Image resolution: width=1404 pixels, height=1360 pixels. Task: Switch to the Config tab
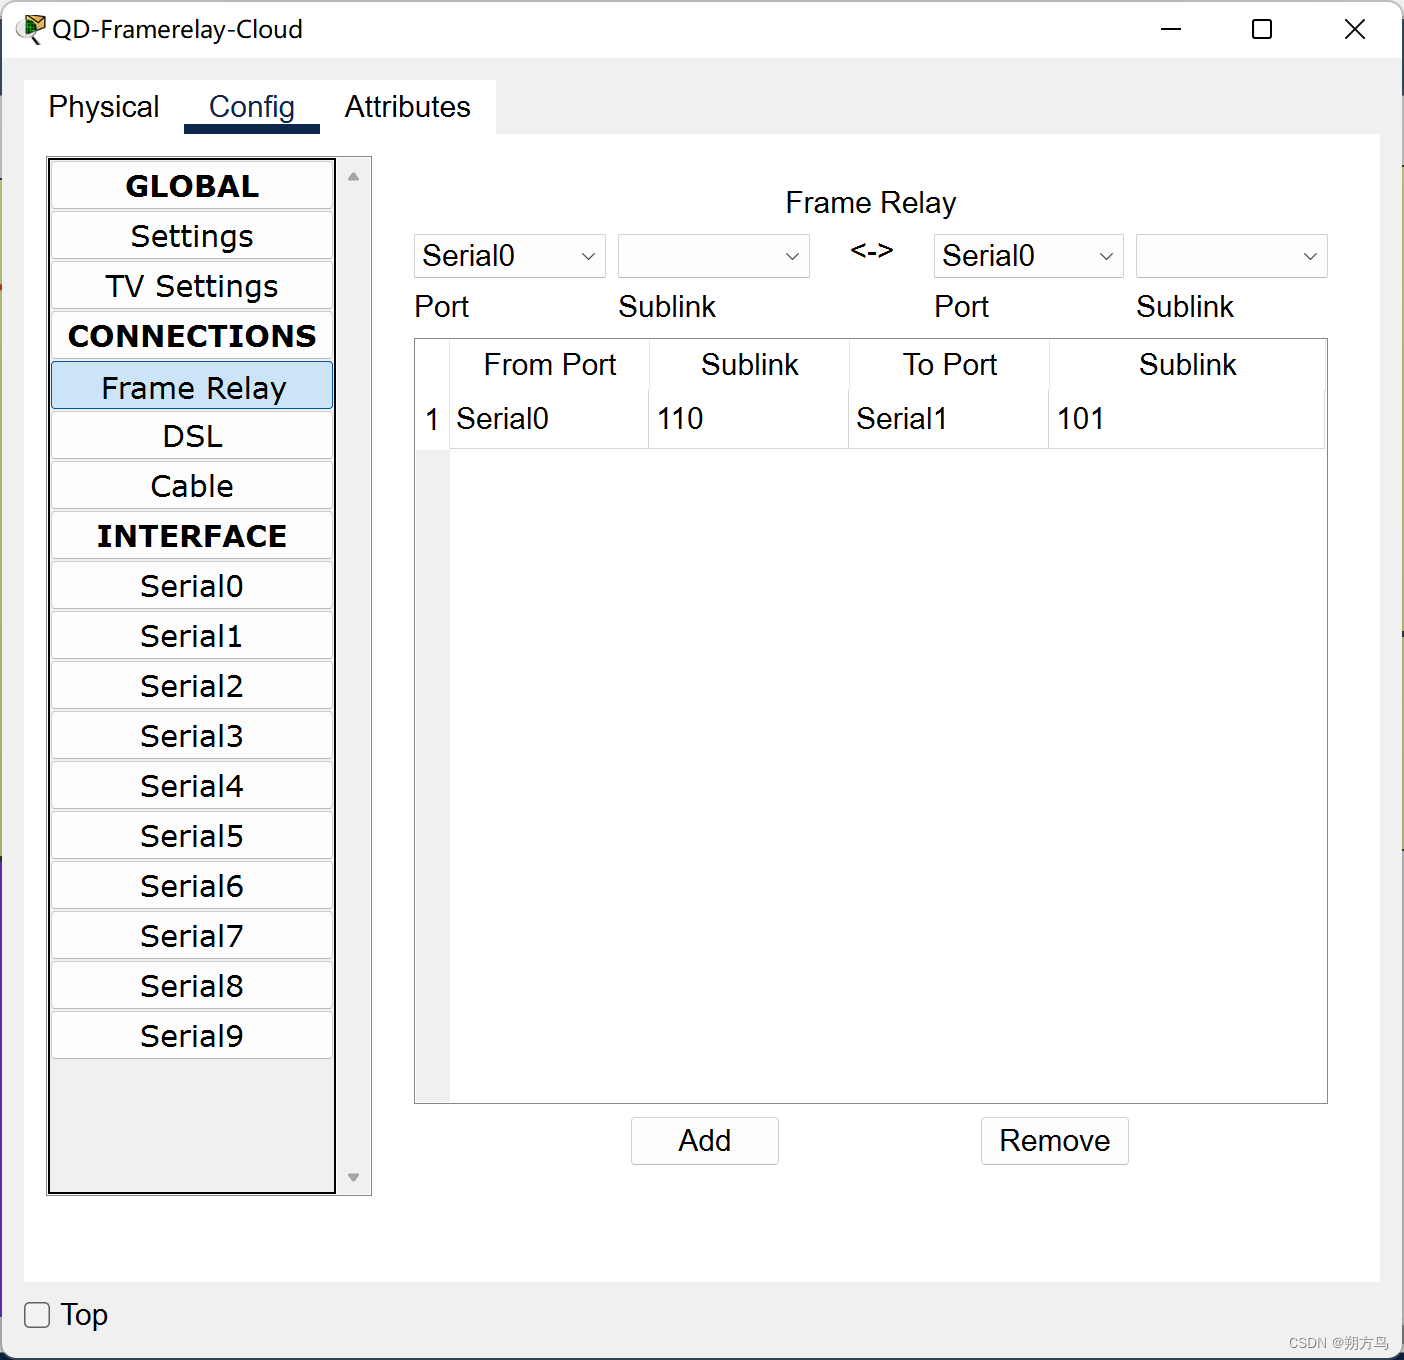[252, 107]
